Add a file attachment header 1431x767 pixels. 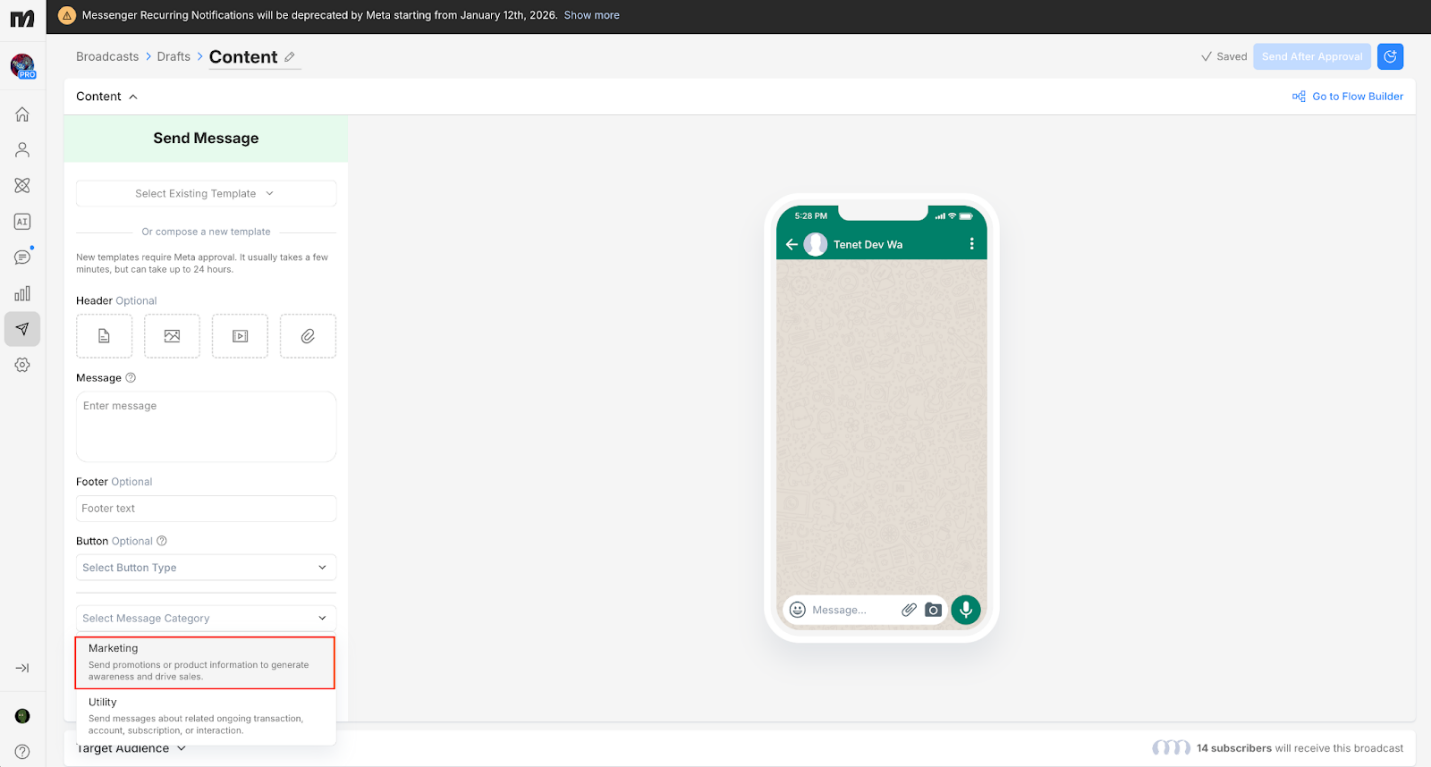pos(308,336)
